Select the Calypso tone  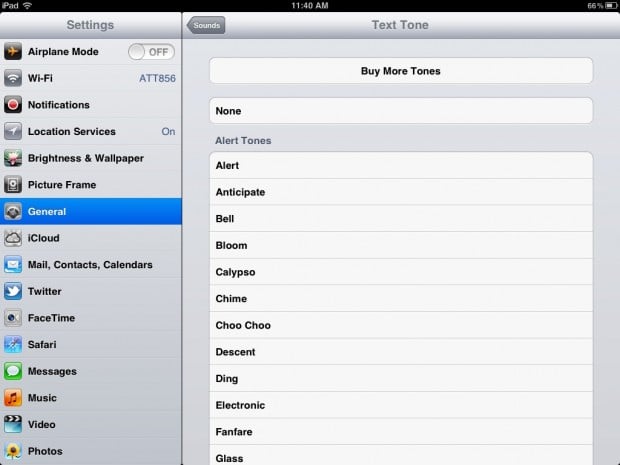[401, 272]
